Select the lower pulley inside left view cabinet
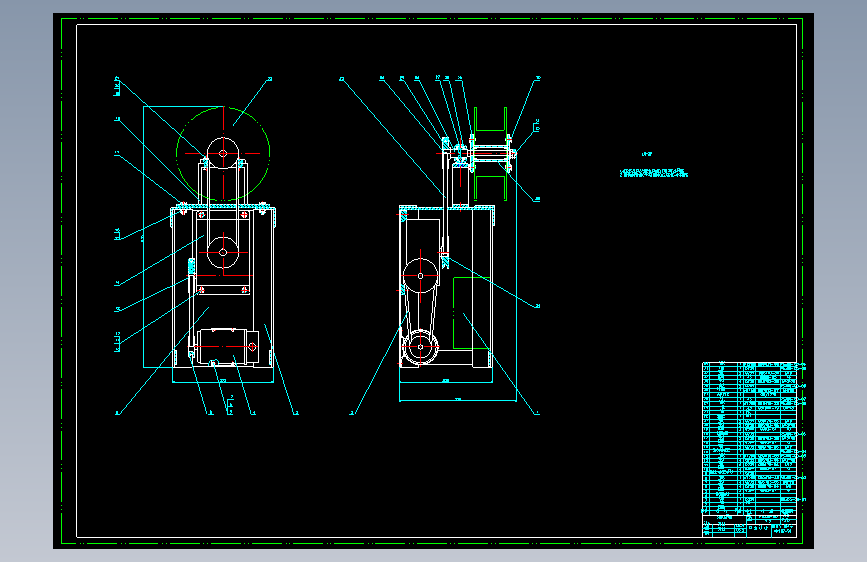This screenshot has width=867, height=562. [x=223, y=252]
